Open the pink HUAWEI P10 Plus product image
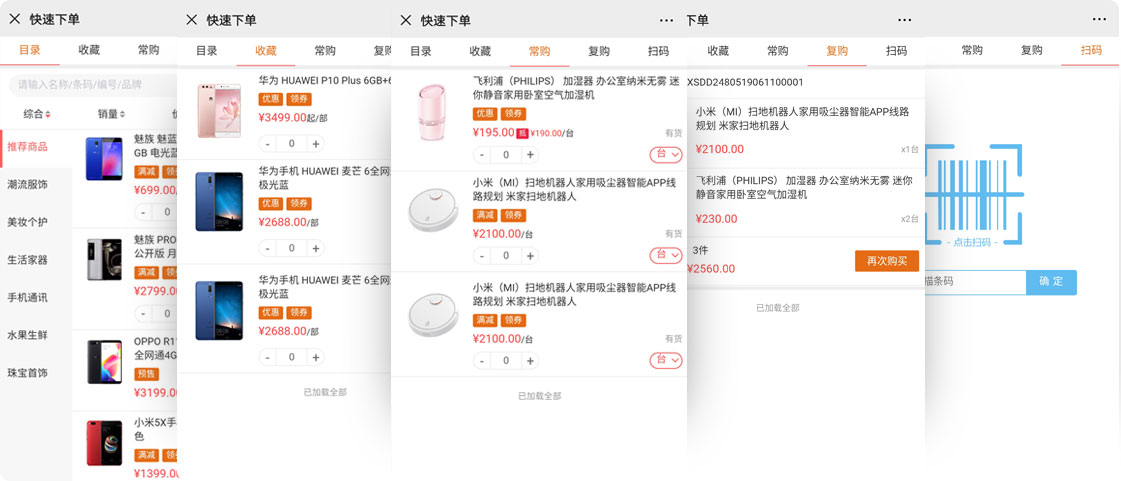The height and width of the screenshot is (481, 1121). tap(219, 110)
